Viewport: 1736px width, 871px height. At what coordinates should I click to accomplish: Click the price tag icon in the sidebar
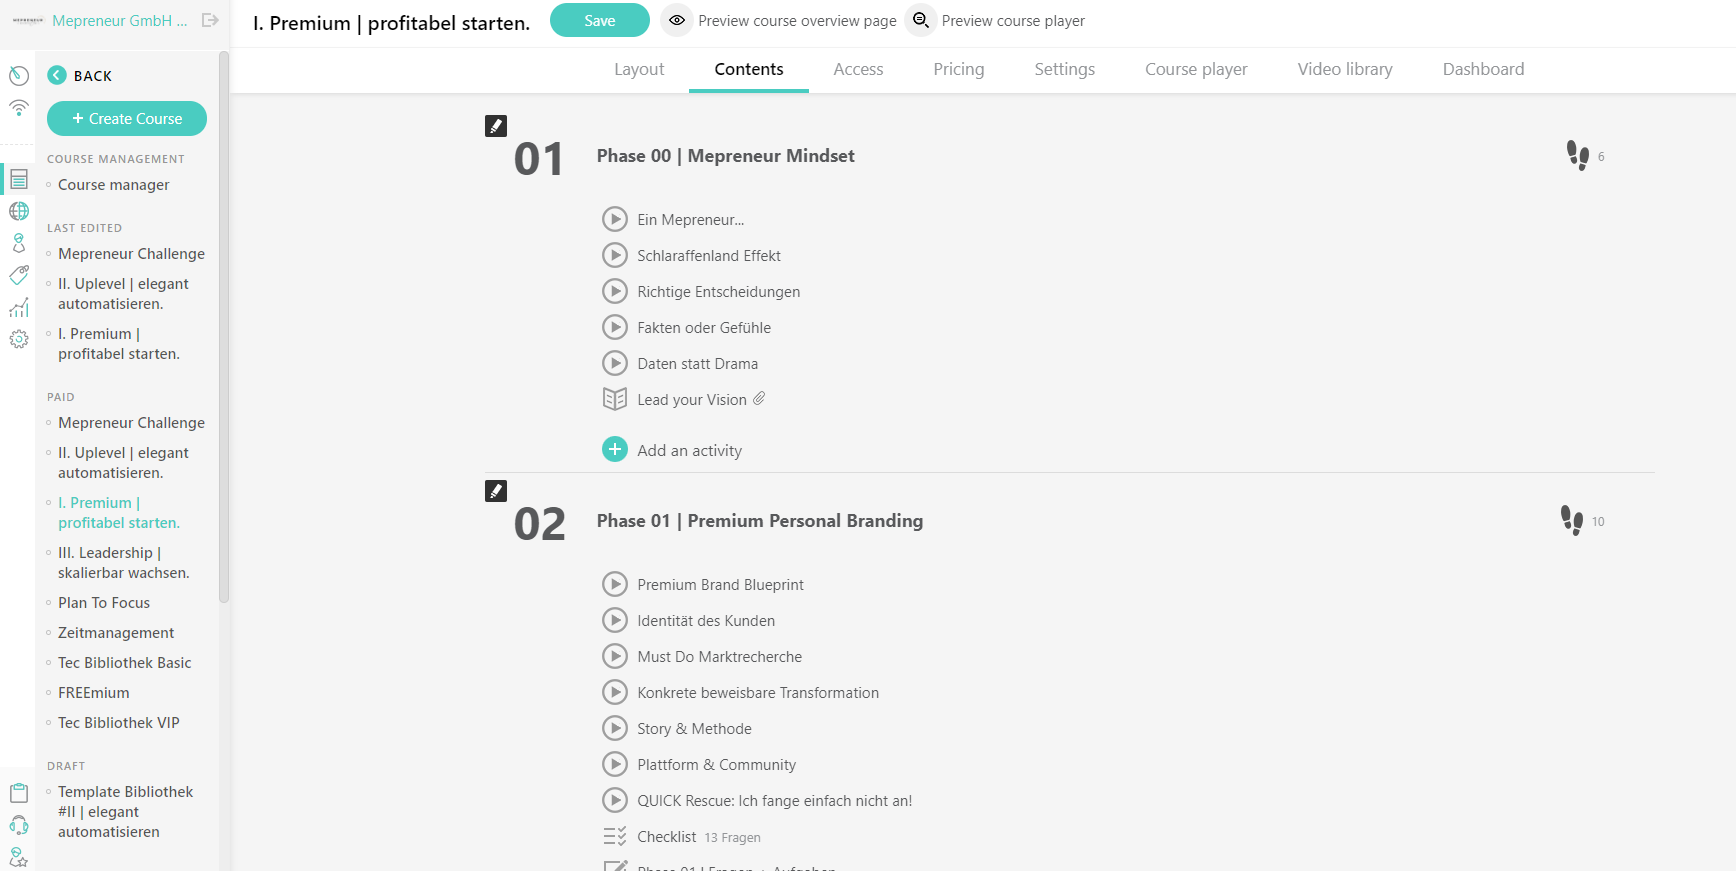click(x=19, y=275)
